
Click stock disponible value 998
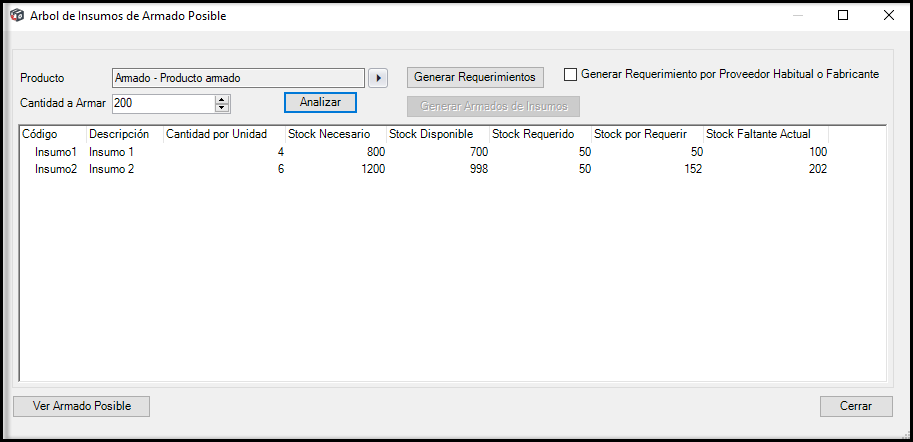coord(478,169)
